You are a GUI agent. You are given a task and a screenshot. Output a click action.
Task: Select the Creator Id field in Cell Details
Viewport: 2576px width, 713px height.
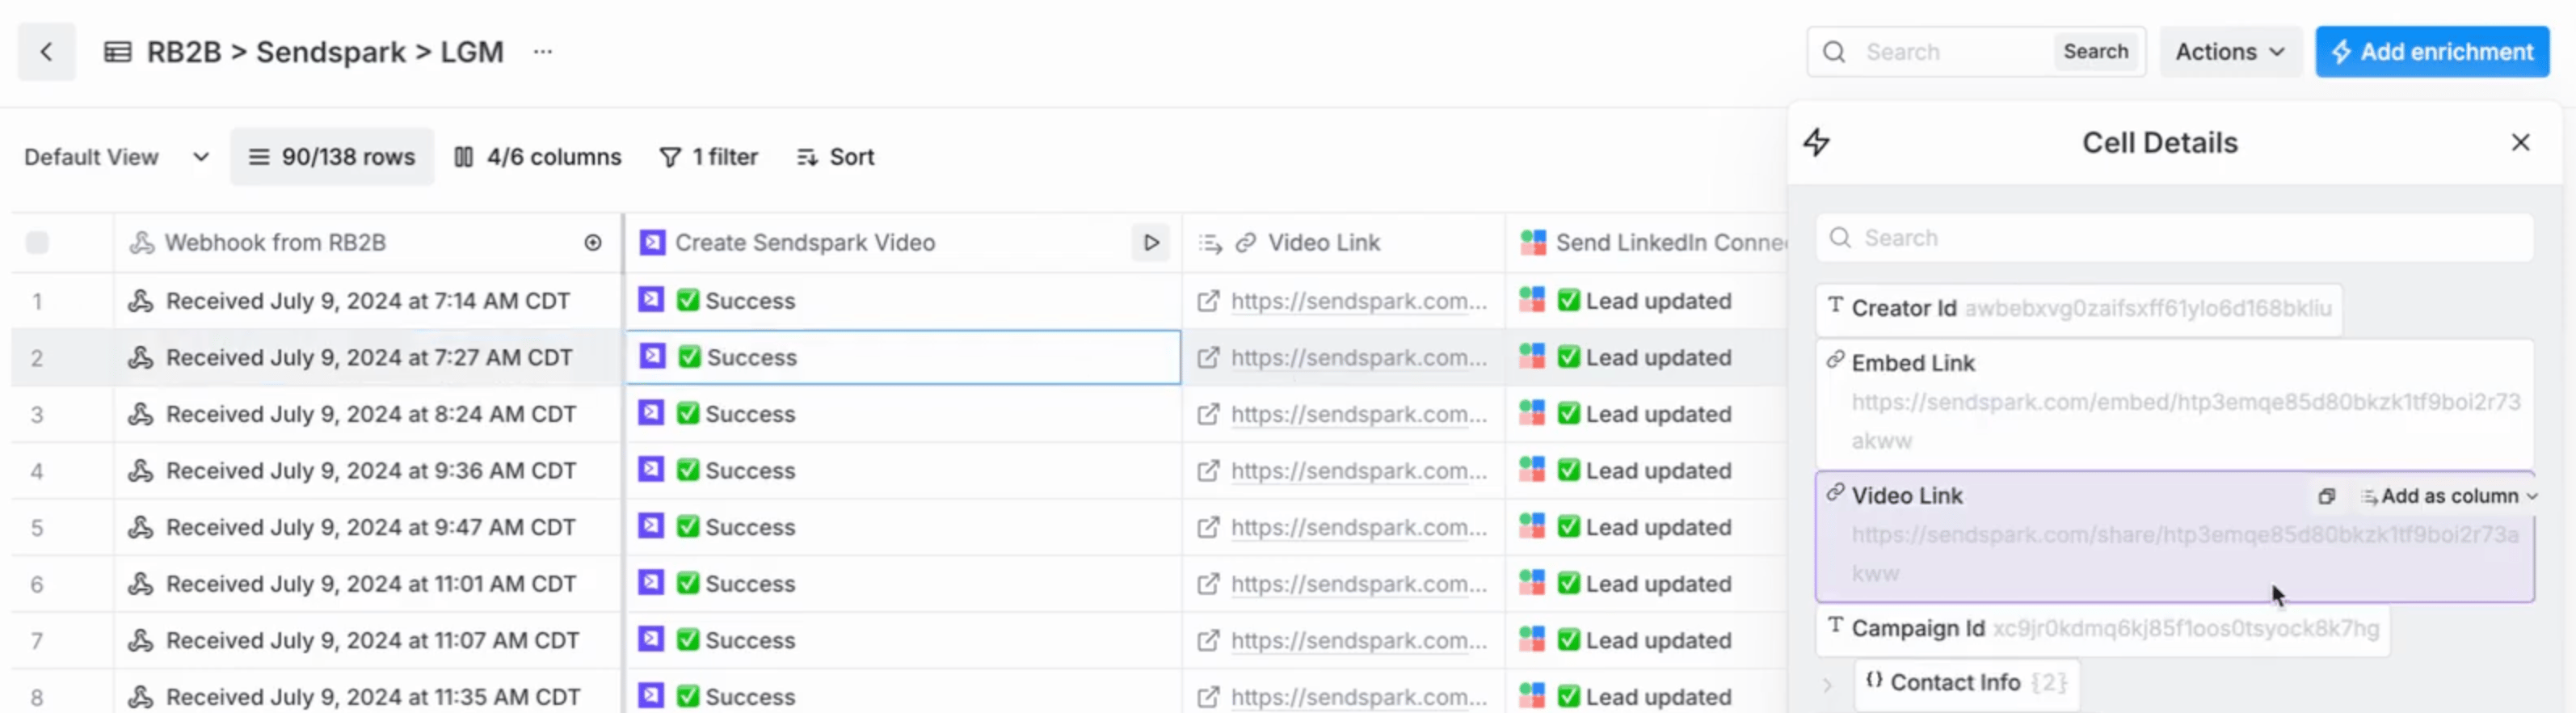pyautogui.click(x=2078, y=308)
